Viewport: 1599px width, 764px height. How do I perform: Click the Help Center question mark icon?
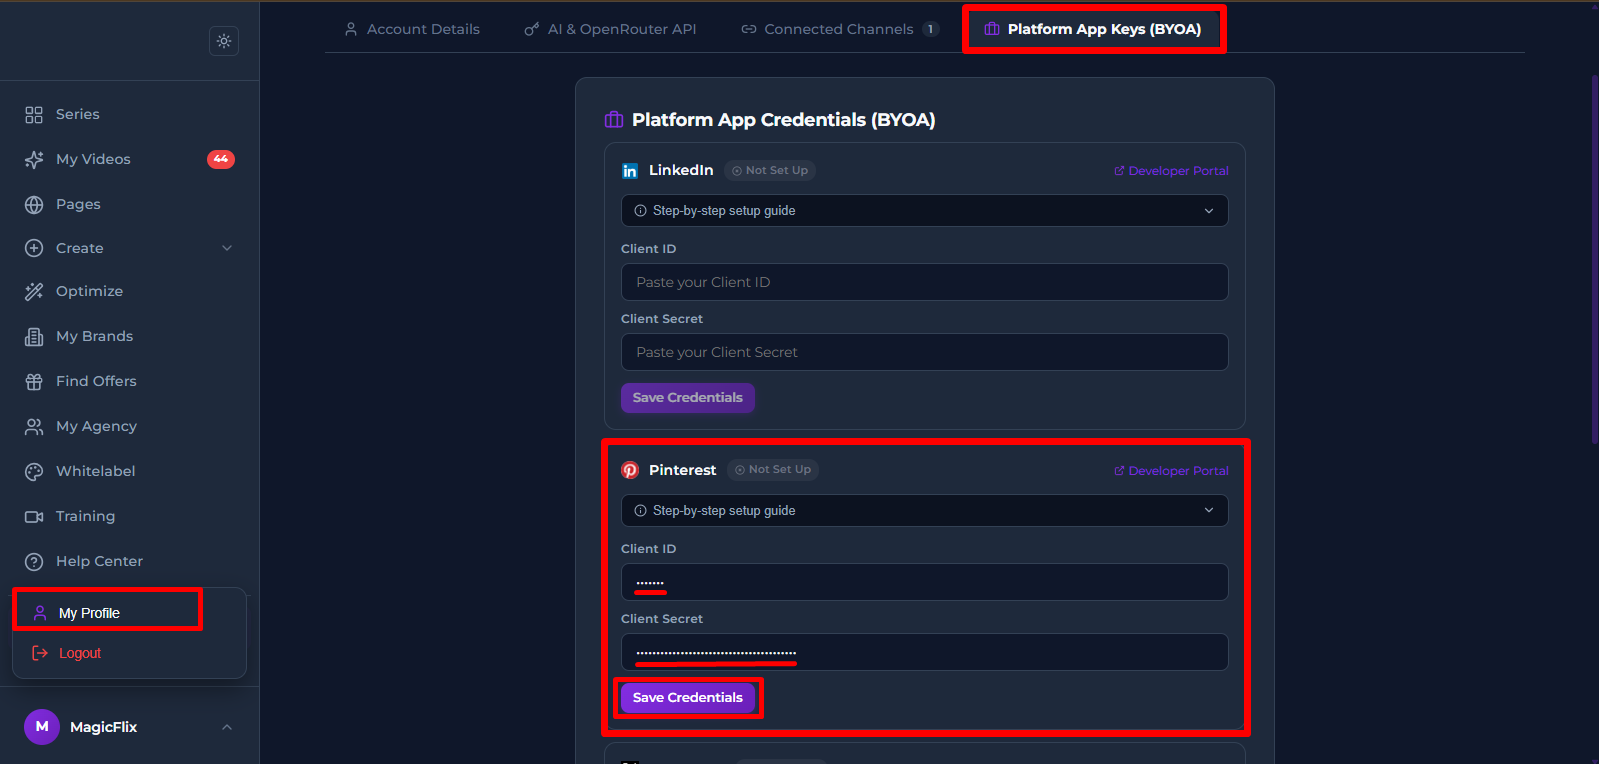click(34, 562)
